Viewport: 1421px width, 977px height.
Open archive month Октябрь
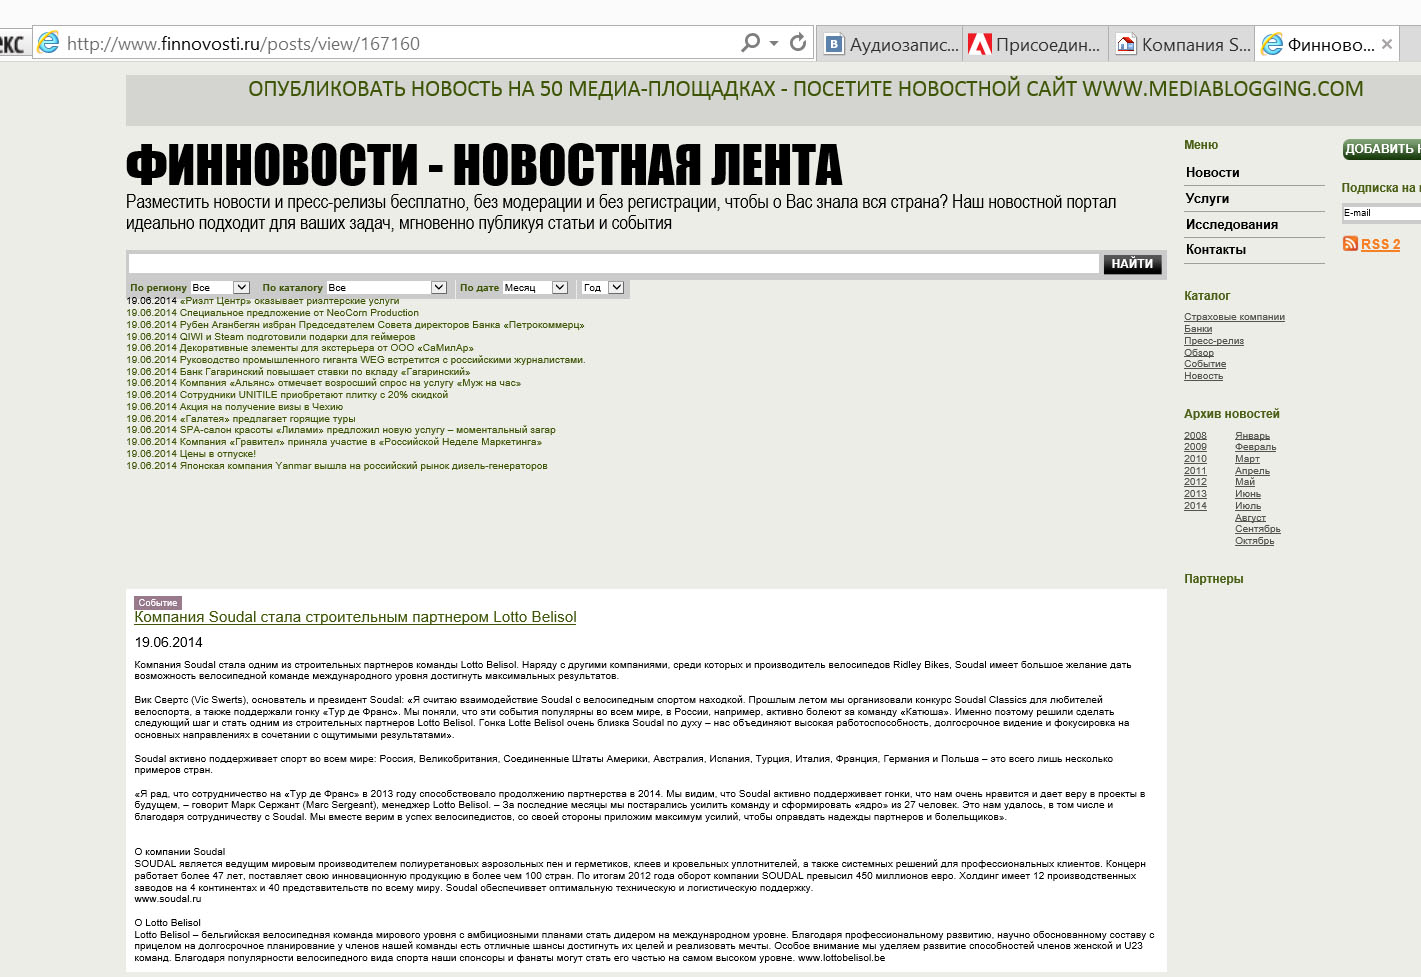click(x=1254, y=540)
